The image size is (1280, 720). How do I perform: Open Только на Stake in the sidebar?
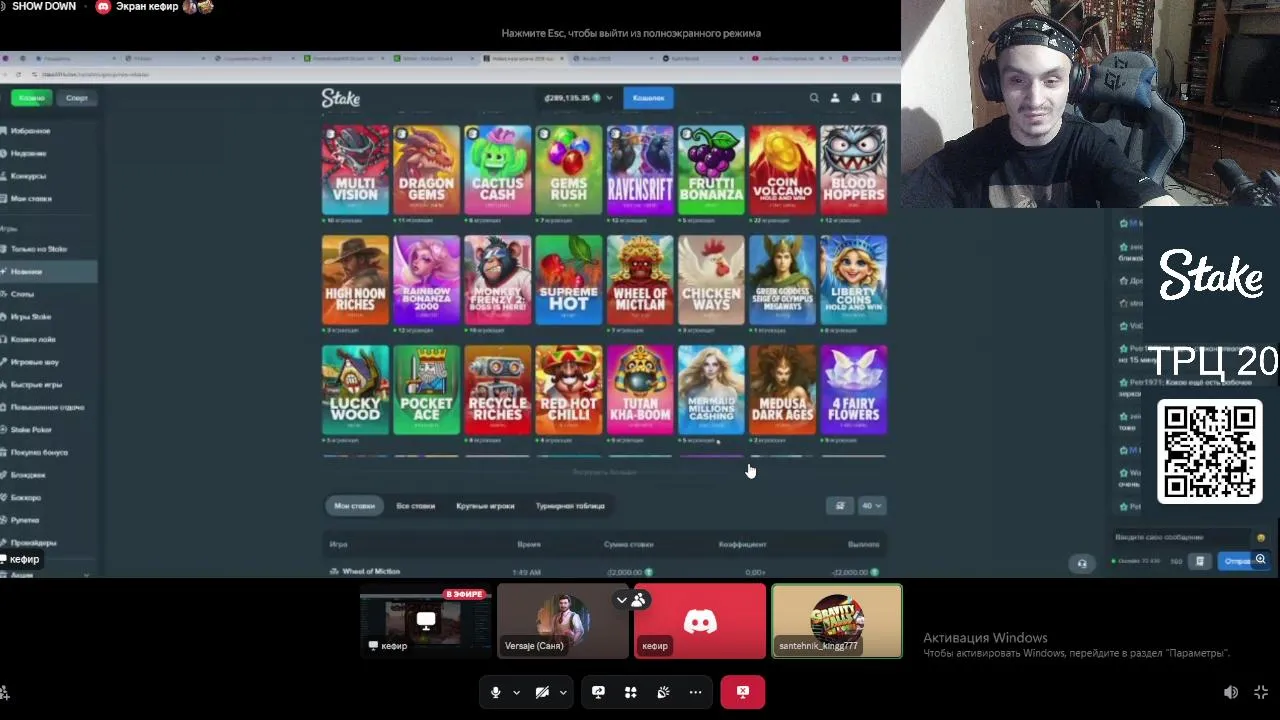coord(38,249)
